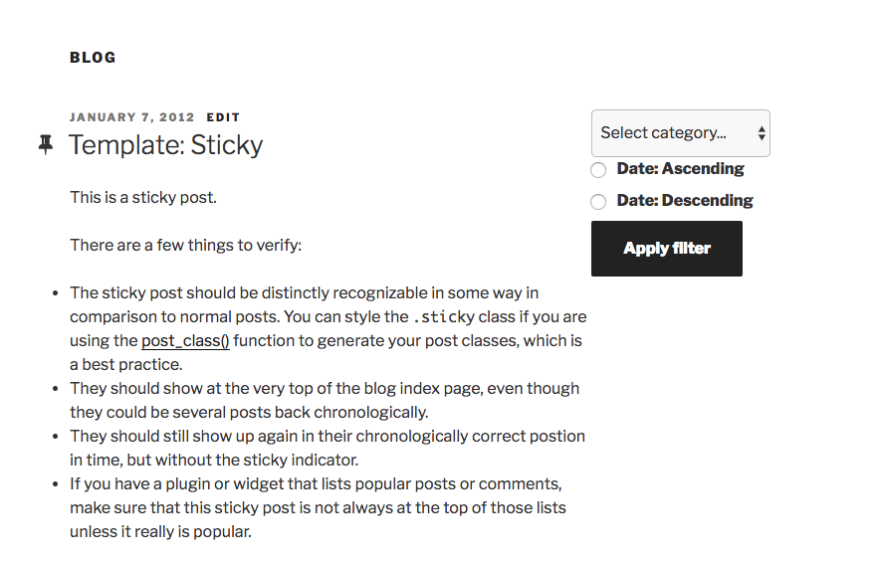The height and width of the screenshot is (564, 880).
Task: Select the Date: Descending radio button
Action: (598, 202)
